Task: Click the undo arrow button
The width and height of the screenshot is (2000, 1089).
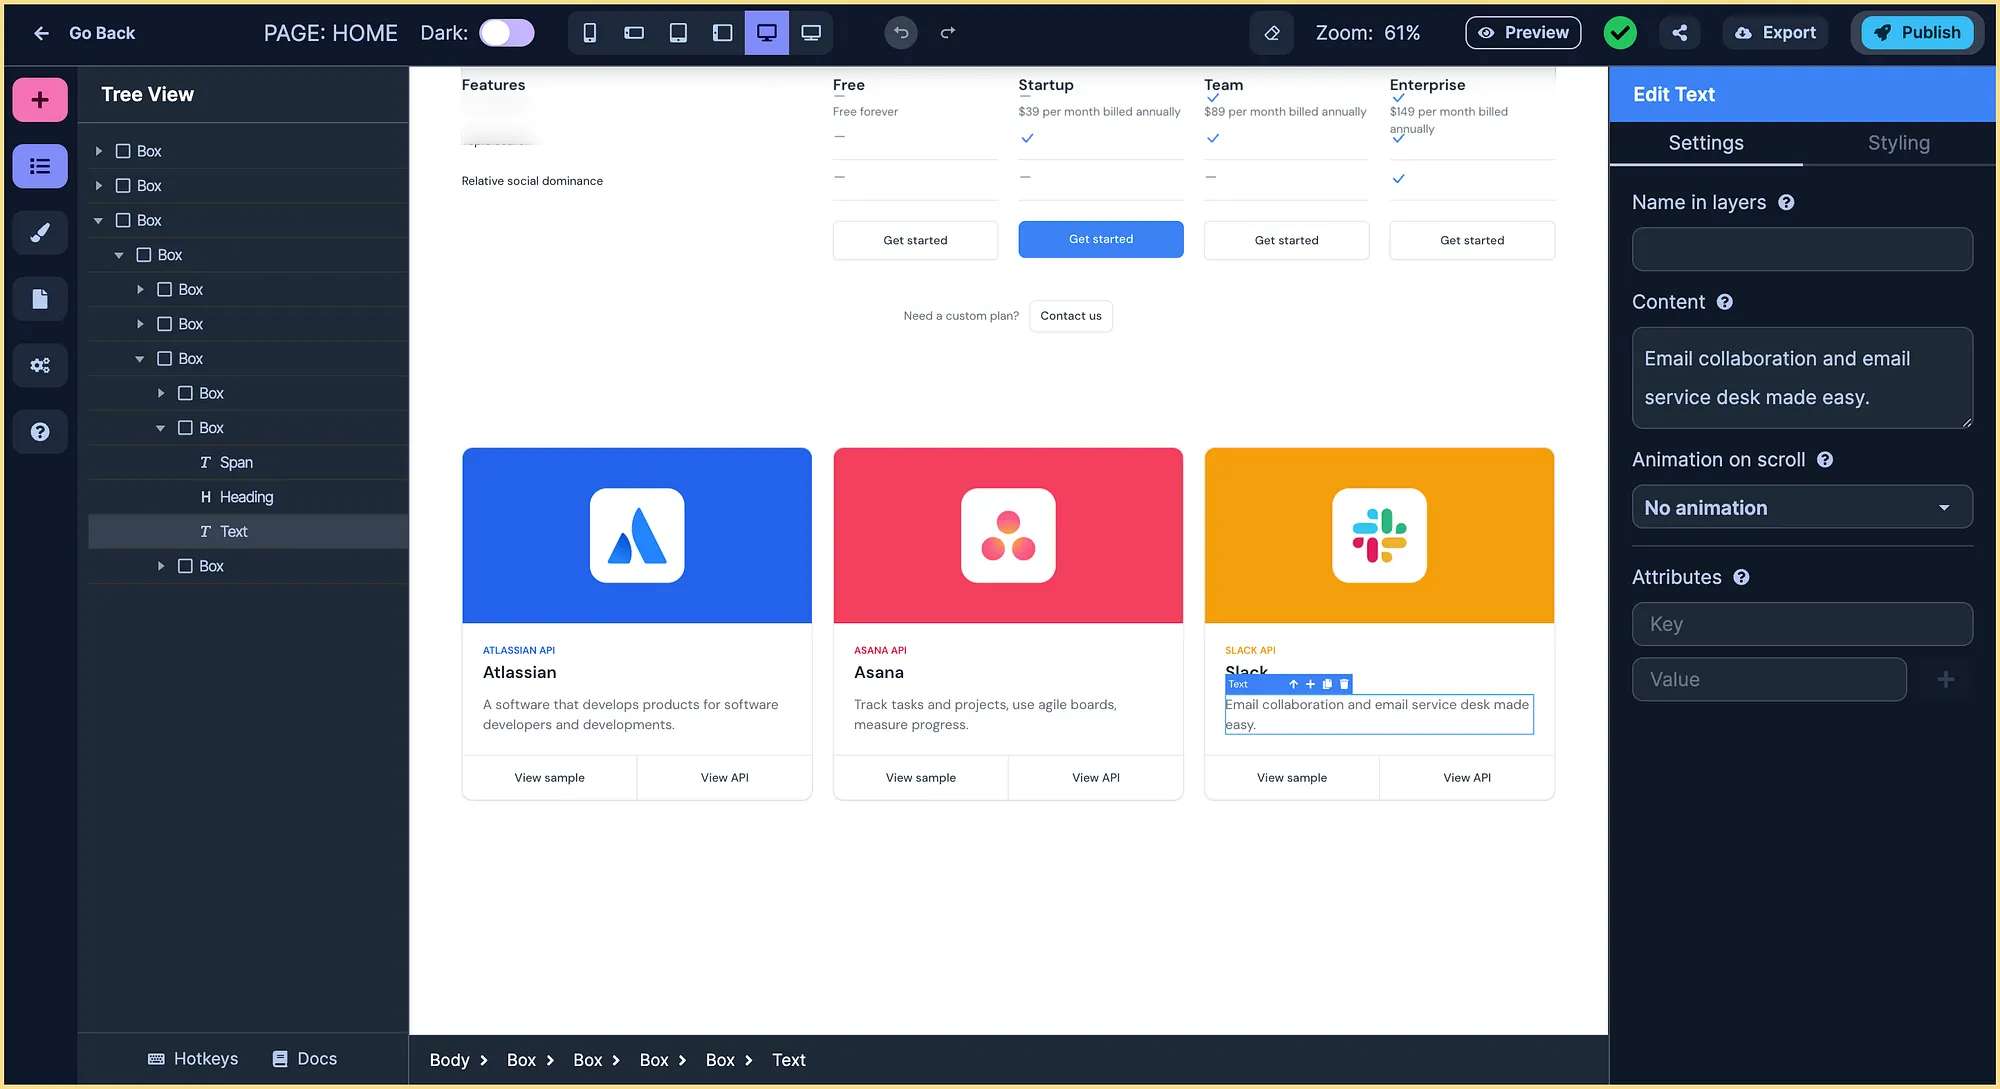Action: (x=901, y=33)
